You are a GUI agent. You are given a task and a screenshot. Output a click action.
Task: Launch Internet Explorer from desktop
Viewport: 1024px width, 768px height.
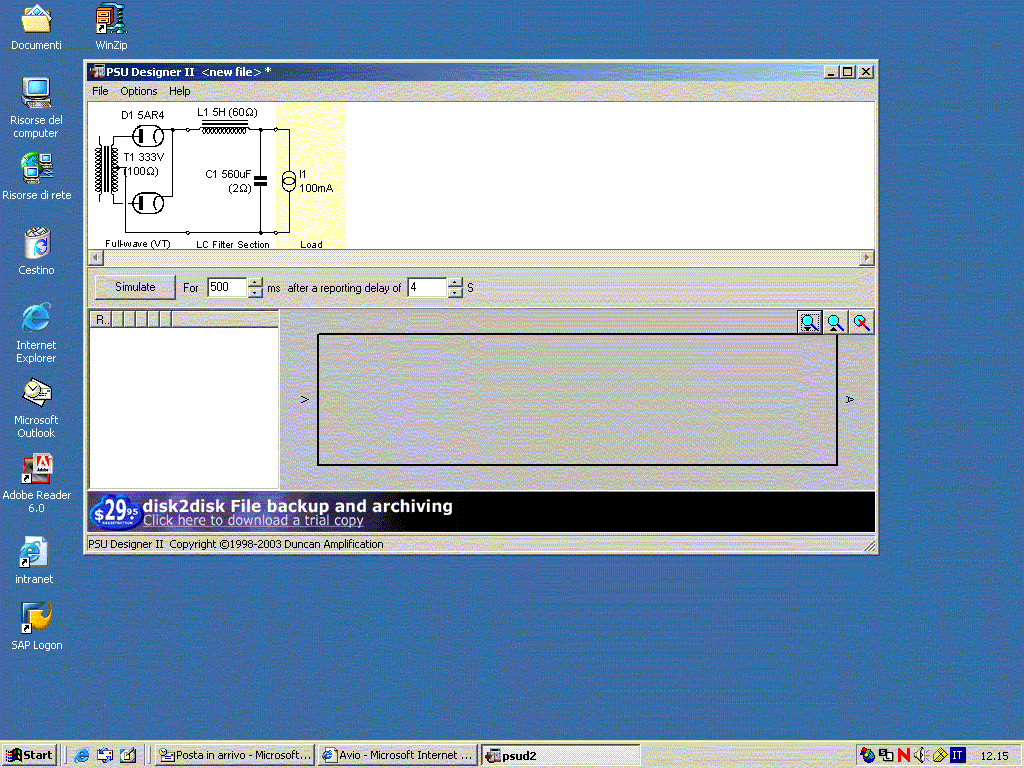tap(36, 333)
